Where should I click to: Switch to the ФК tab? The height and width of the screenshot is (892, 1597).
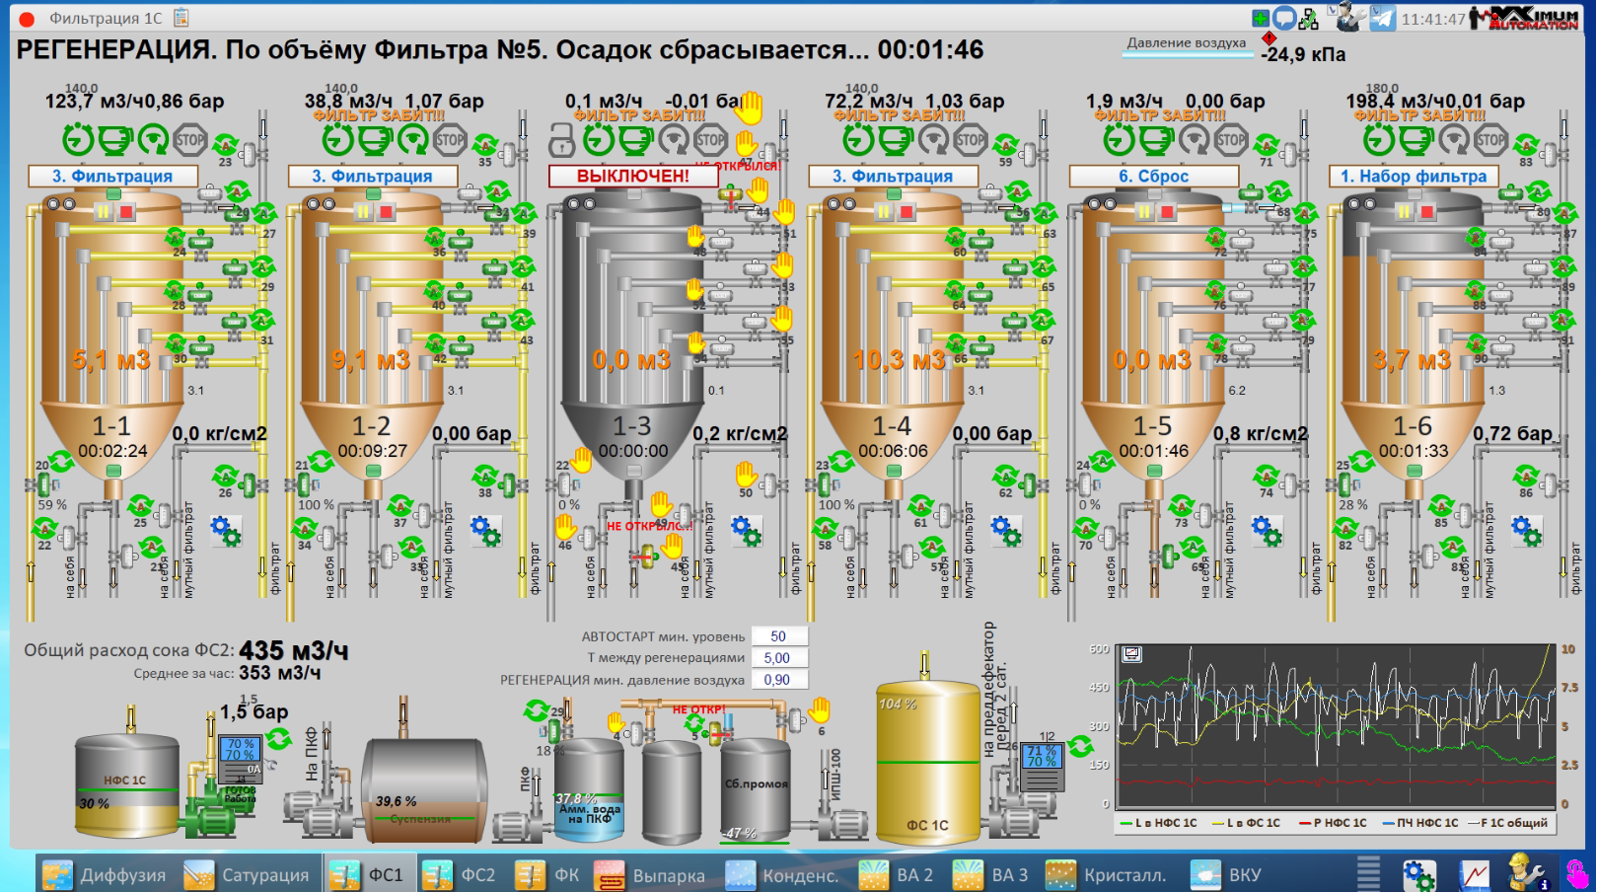coord(548,874)
